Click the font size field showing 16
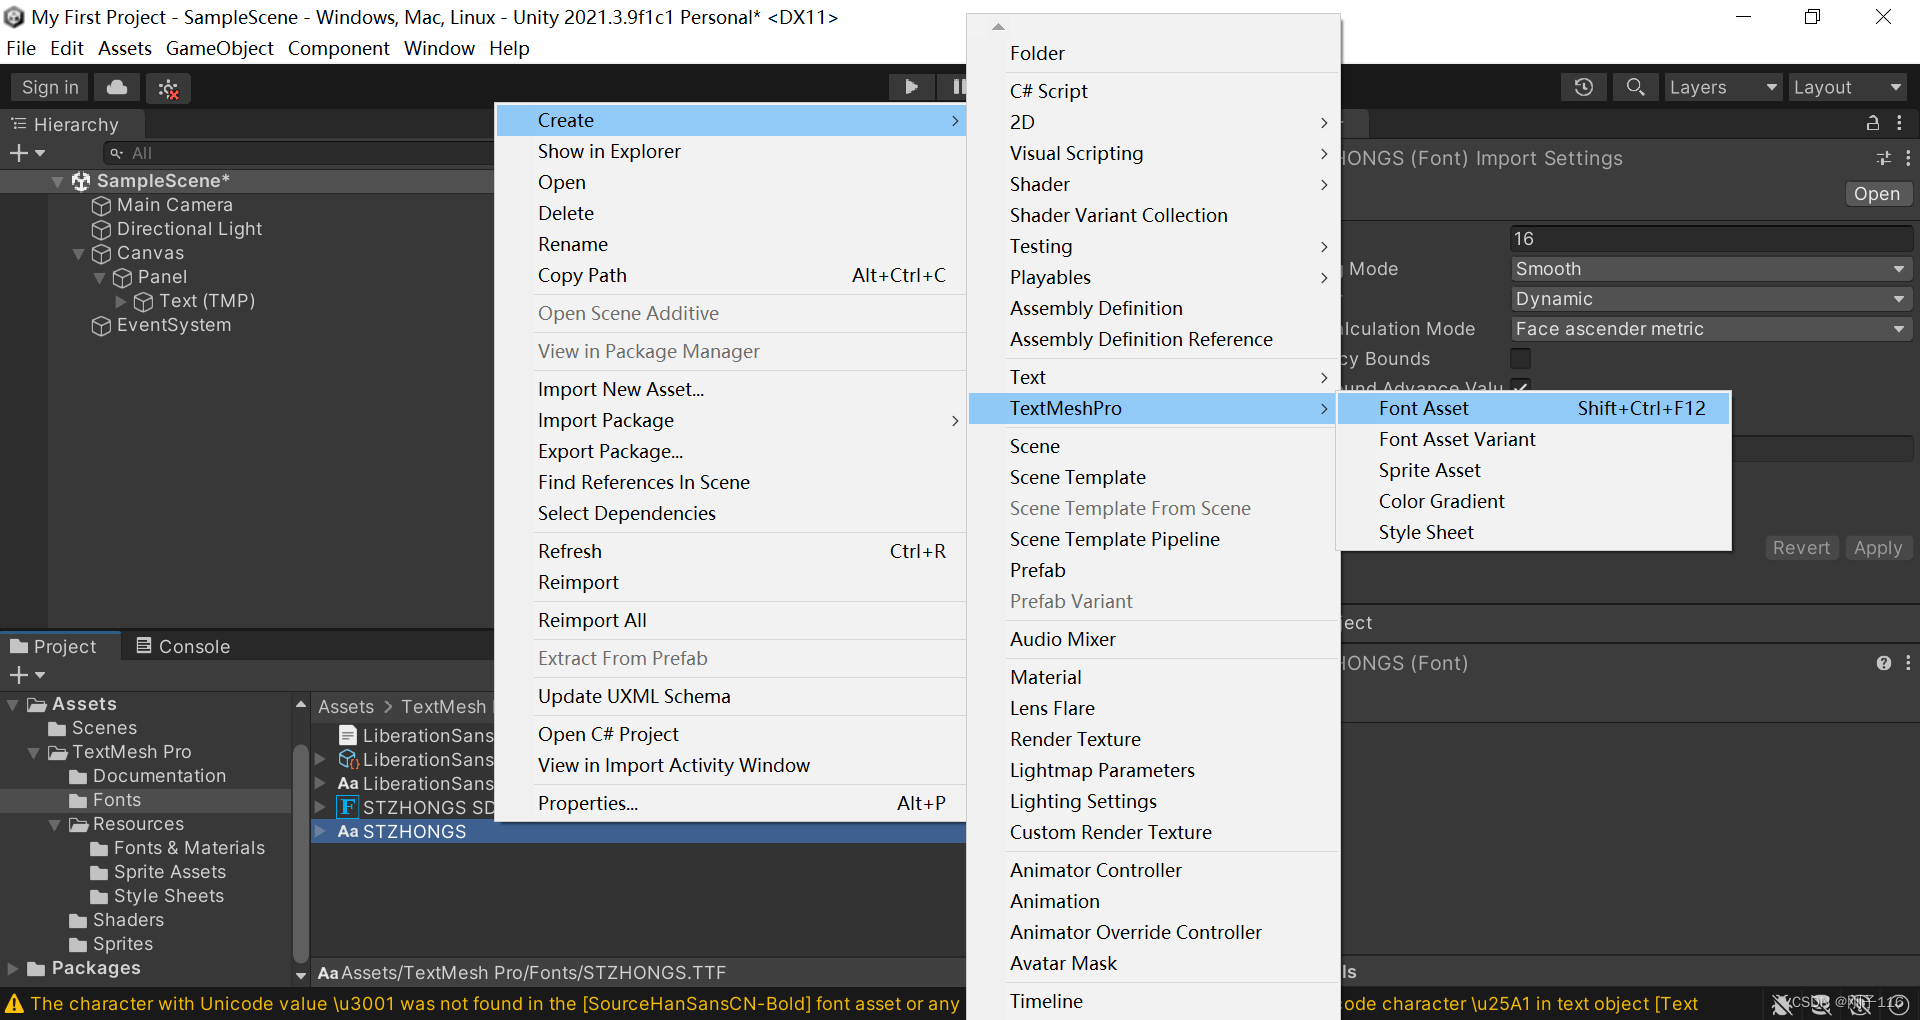The image size is (1920, 1020). pos(1711,239)
